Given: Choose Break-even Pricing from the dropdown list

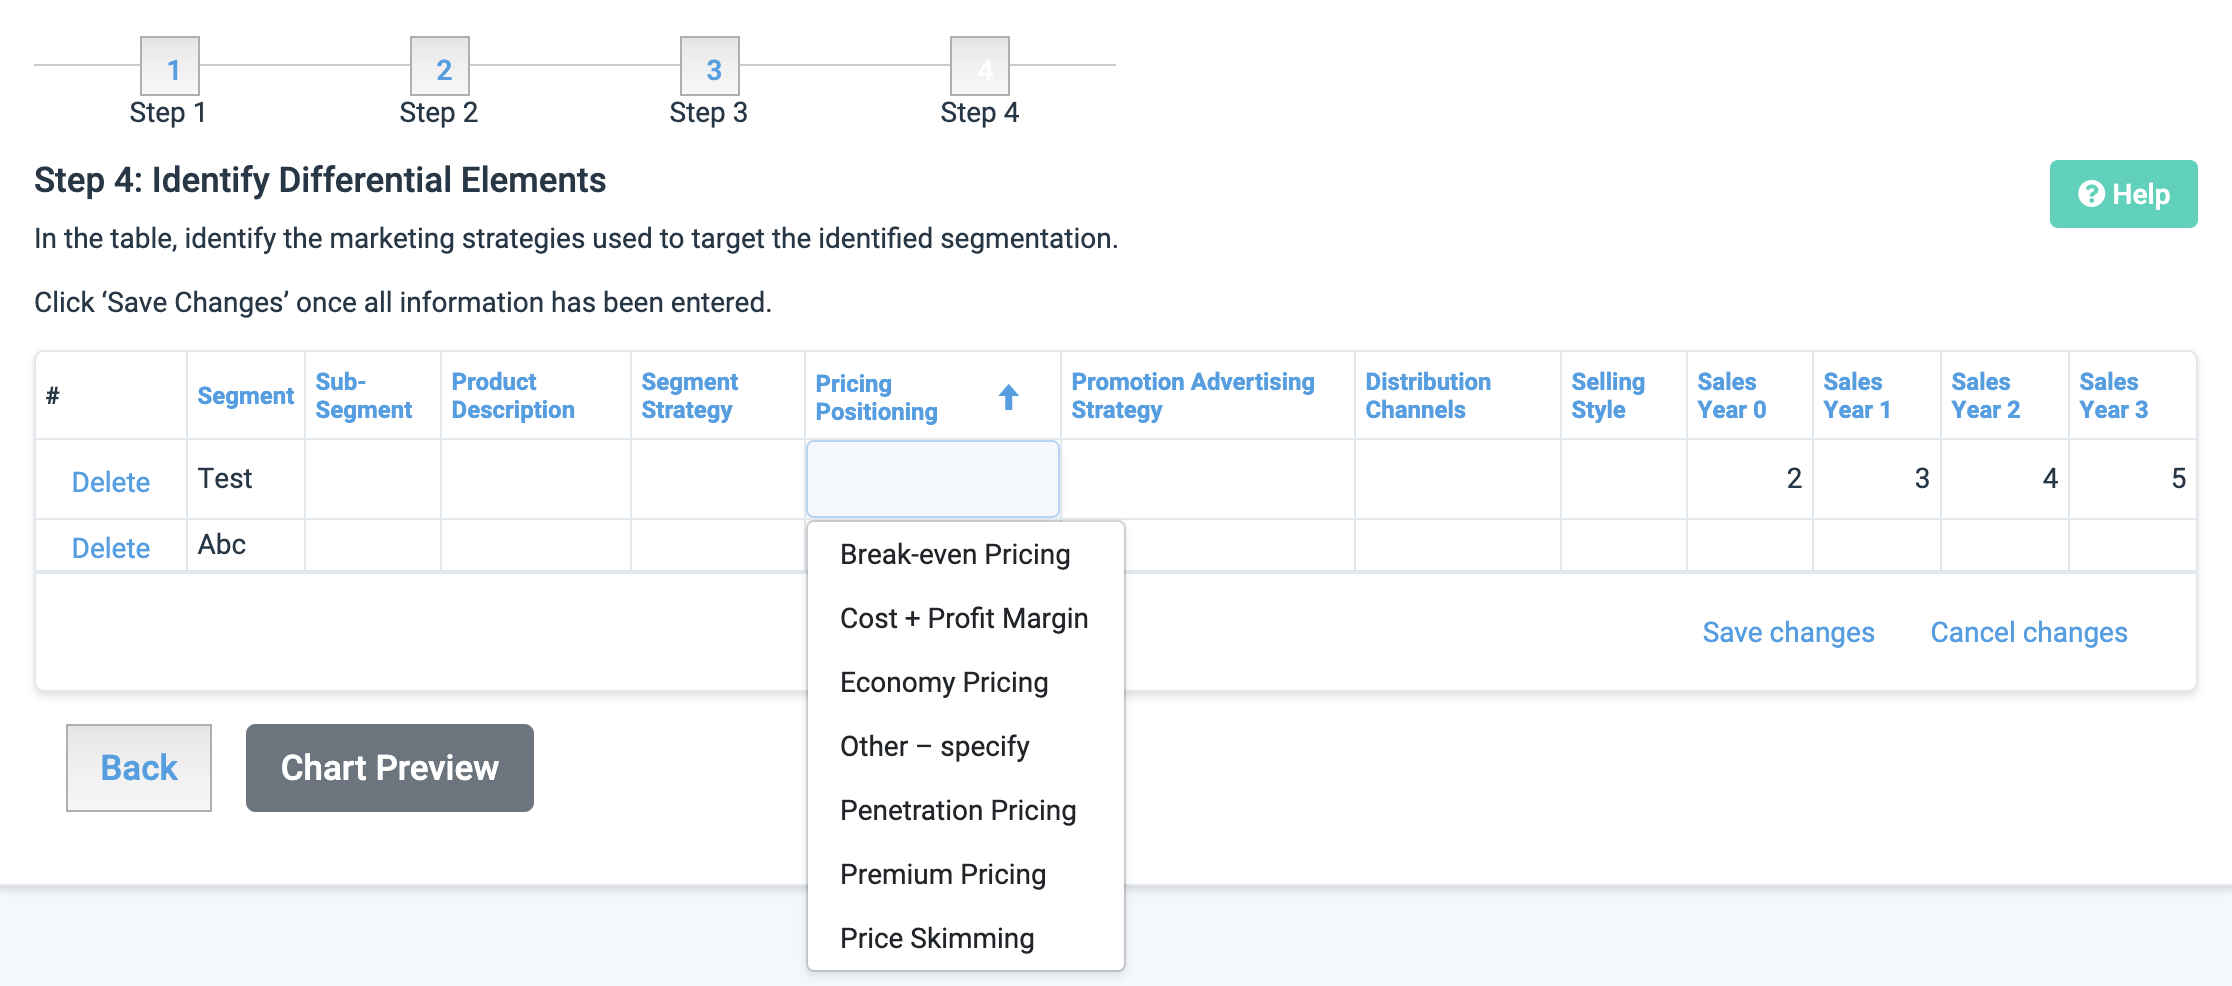Looking at the screenshot, I should (966, 554).
